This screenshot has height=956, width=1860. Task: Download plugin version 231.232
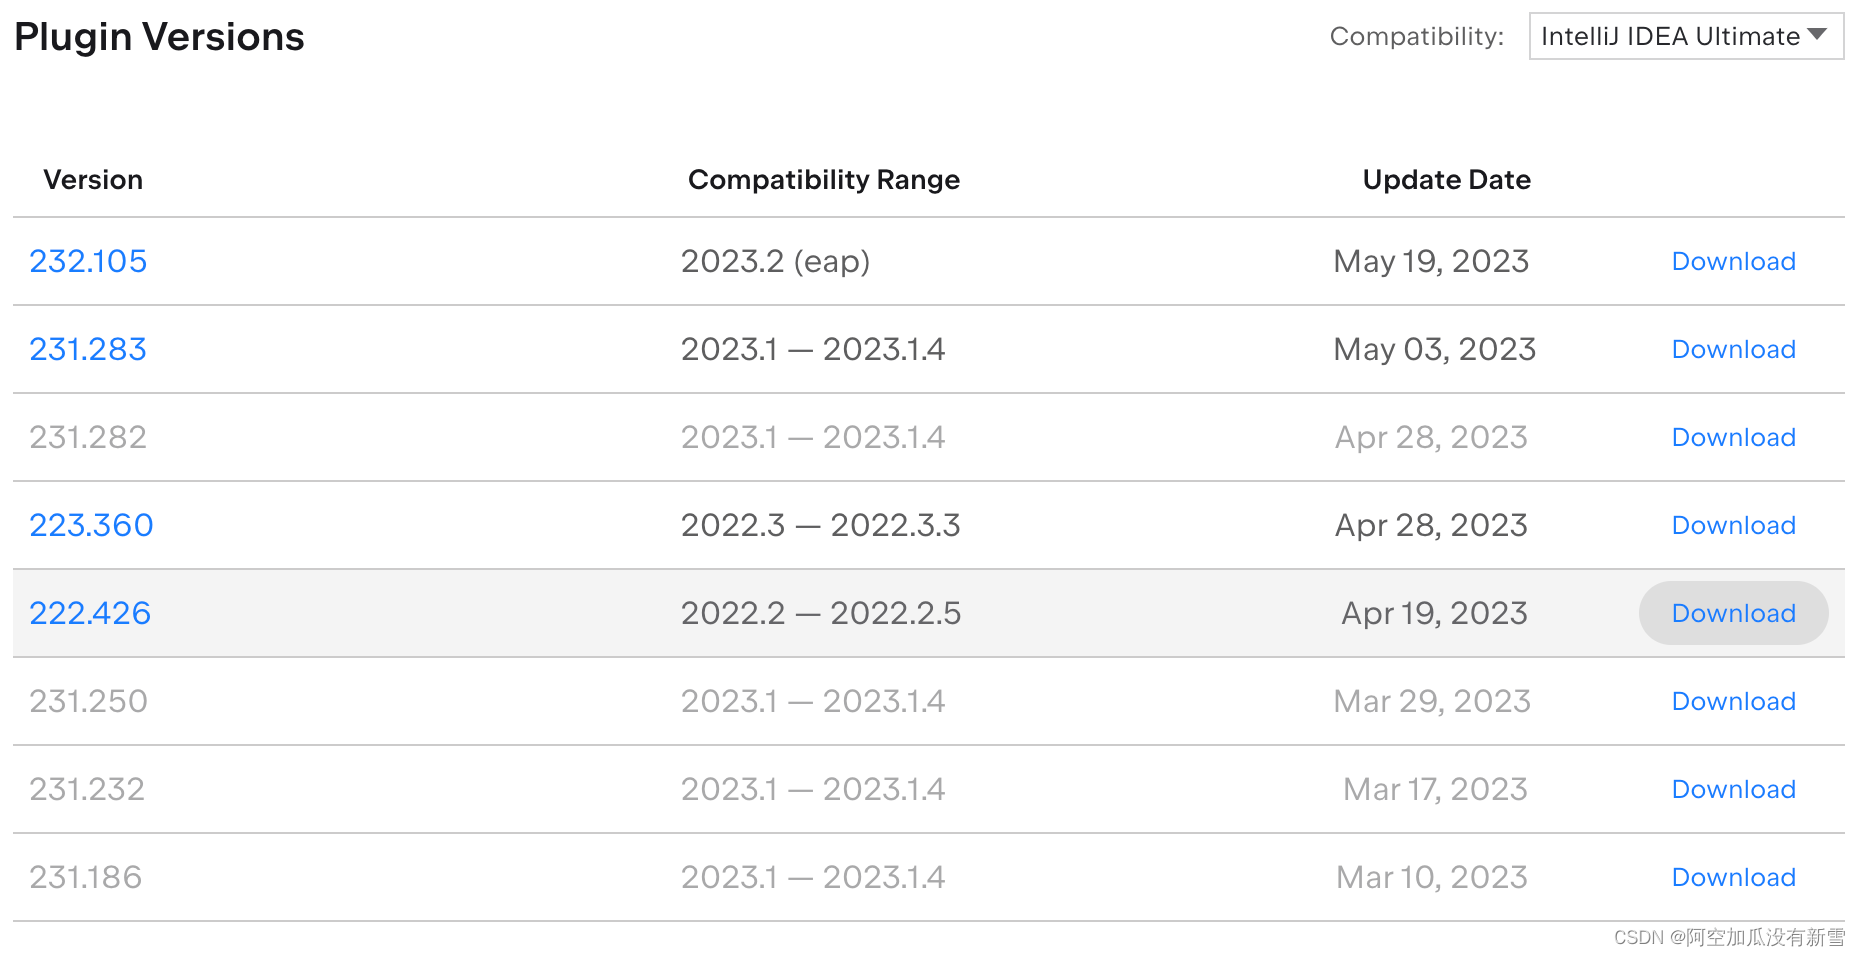point(1733,789)
